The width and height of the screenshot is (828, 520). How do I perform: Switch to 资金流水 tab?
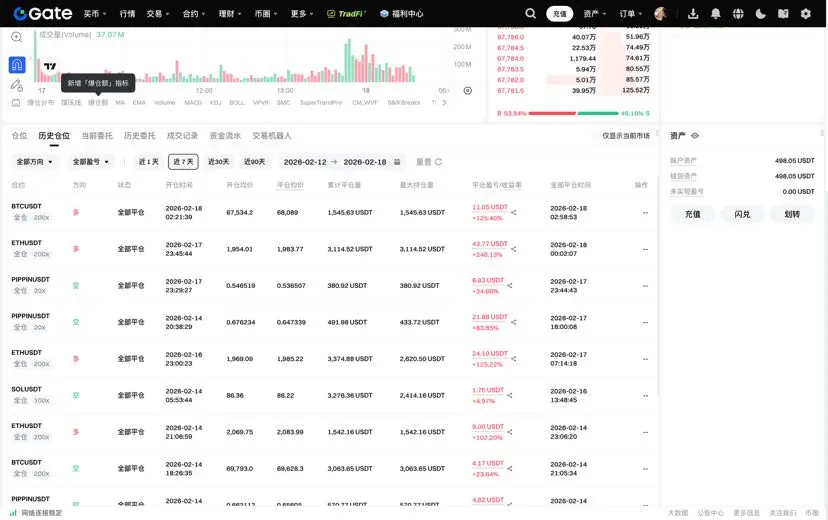click(225, 136)
